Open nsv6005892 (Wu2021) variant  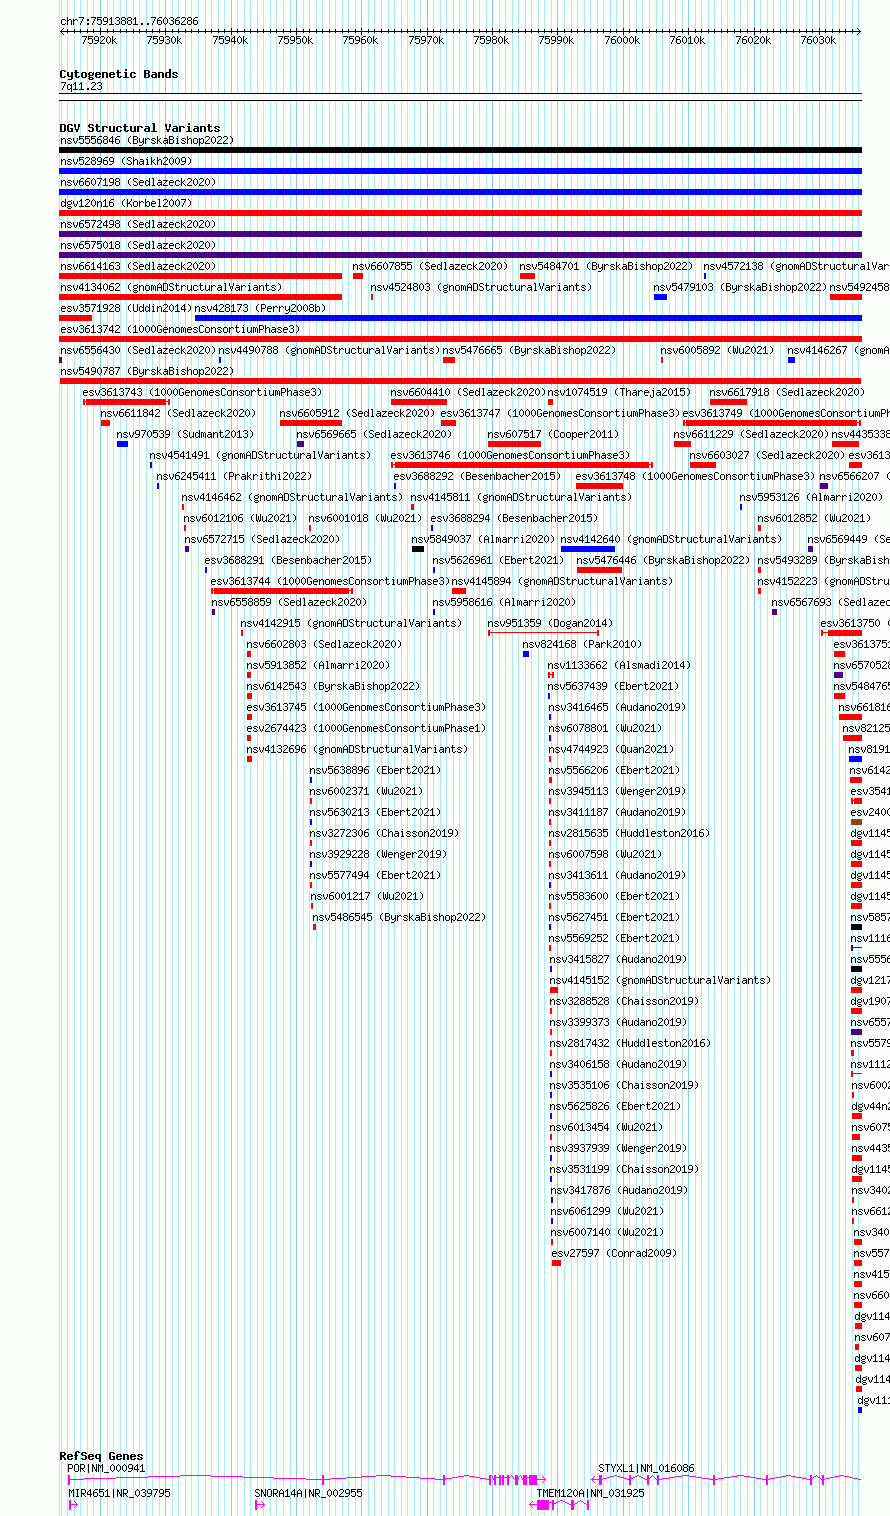point(717,350)
